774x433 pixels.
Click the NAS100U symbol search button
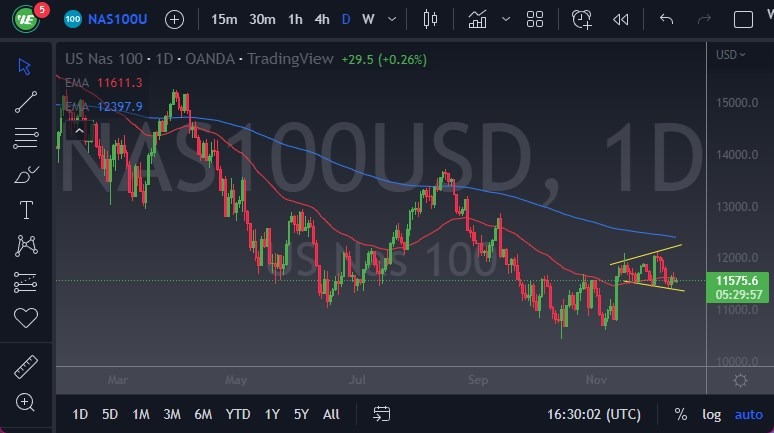[x=111, y=19]
